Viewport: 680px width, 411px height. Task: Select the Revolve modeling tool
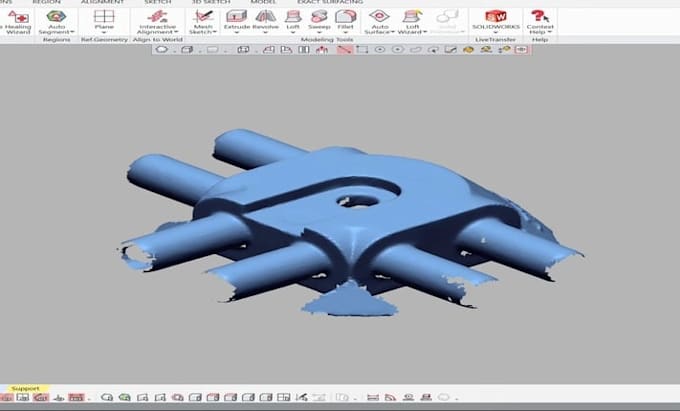pyautogui.click(x=265, y=22)
